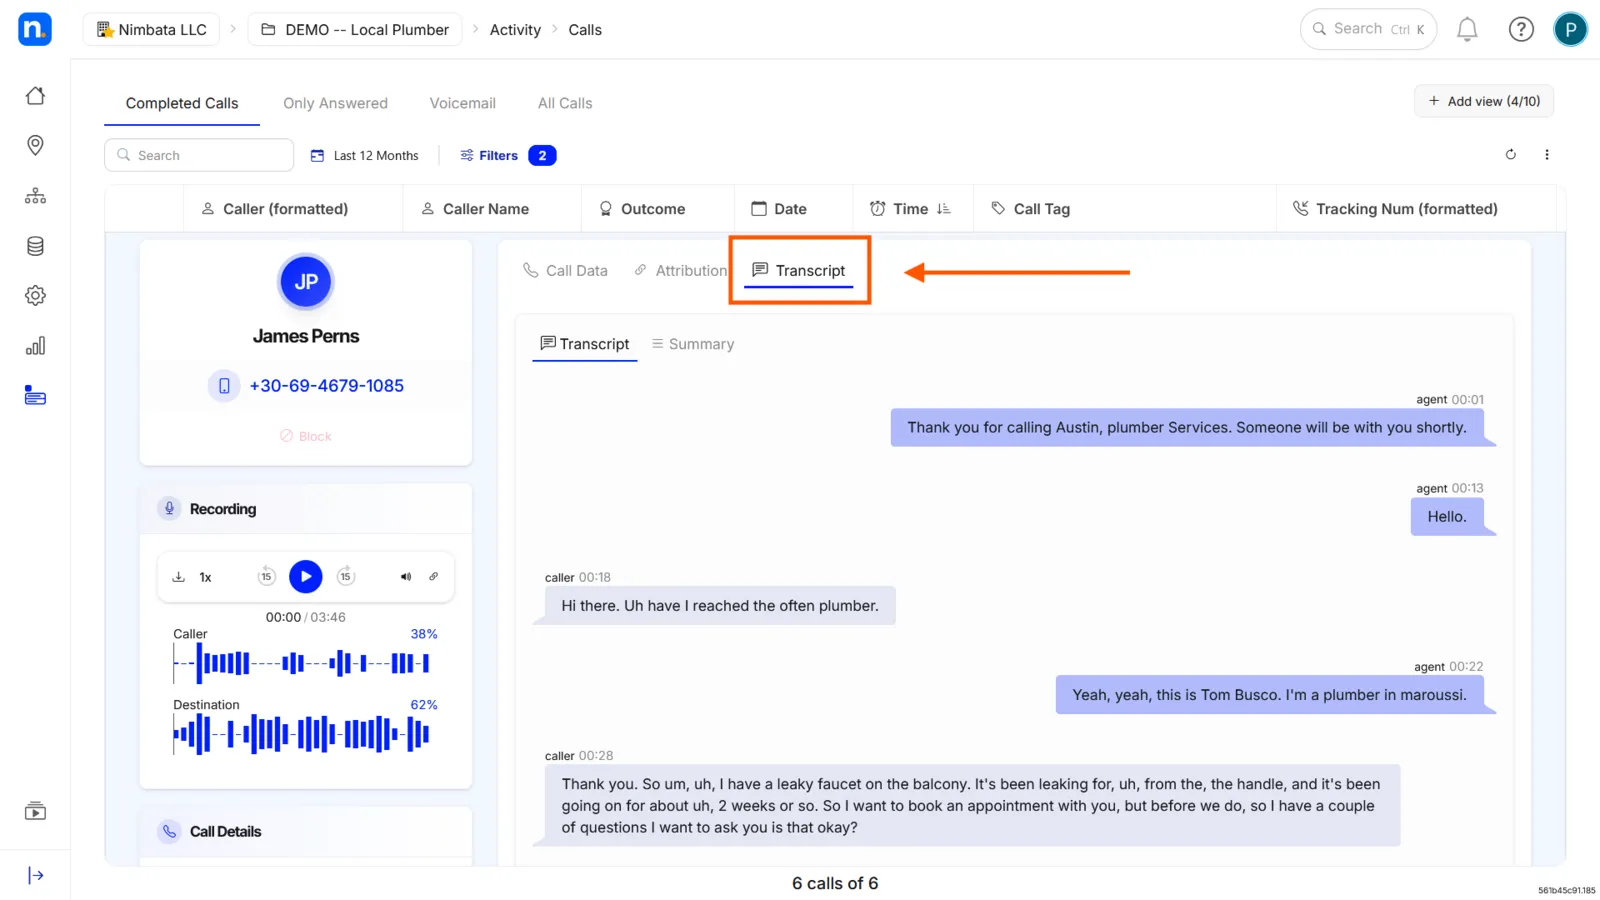Download the call recording

pos(179,577)
